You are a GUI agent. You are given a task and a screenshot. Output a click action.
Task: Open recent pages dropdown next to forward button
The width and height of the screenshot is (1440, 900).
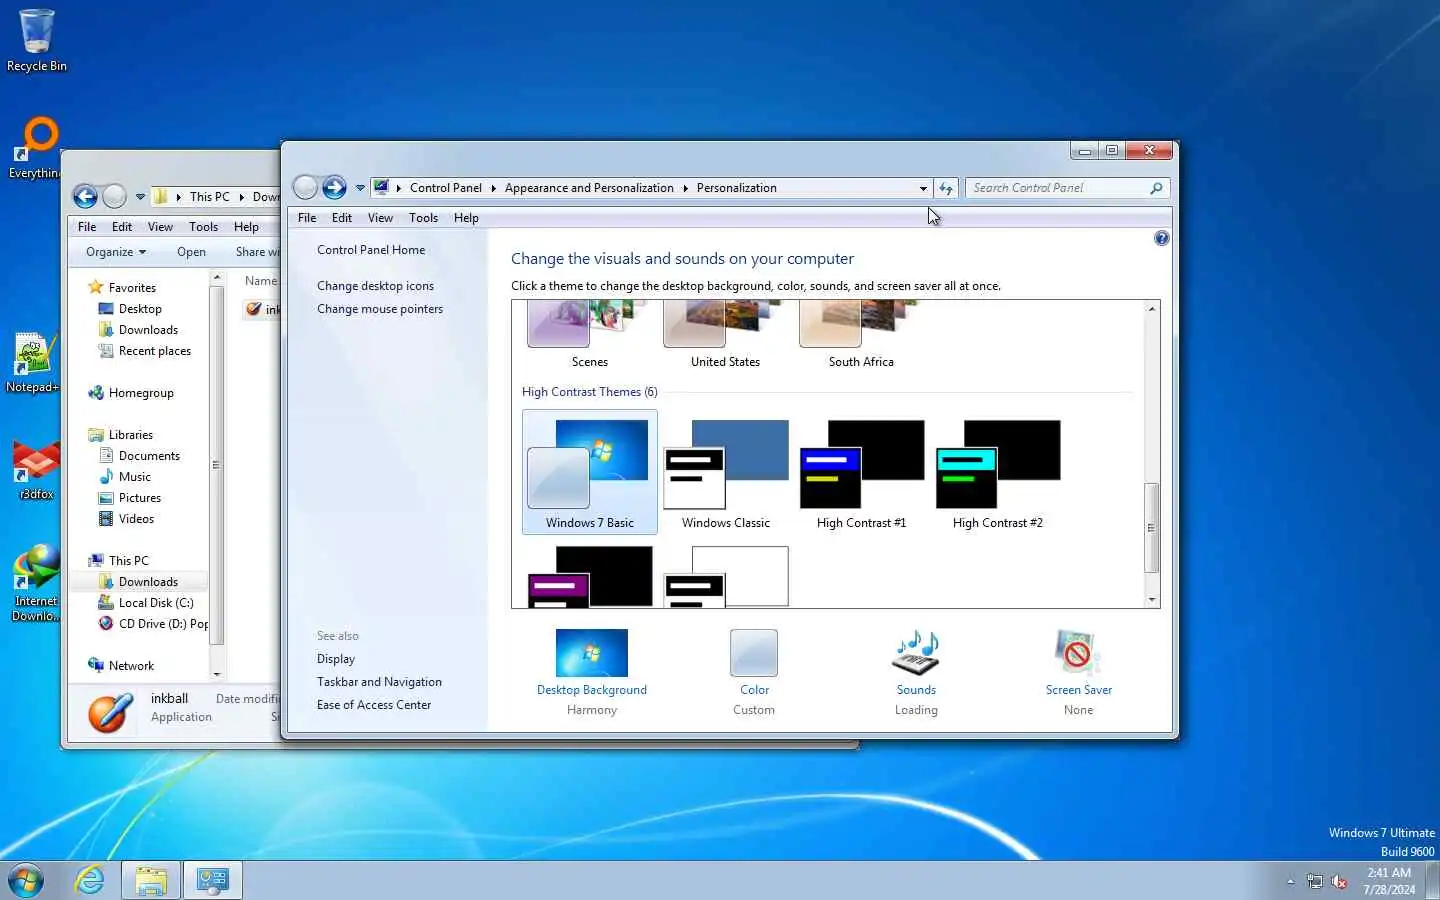coord(360,188)
